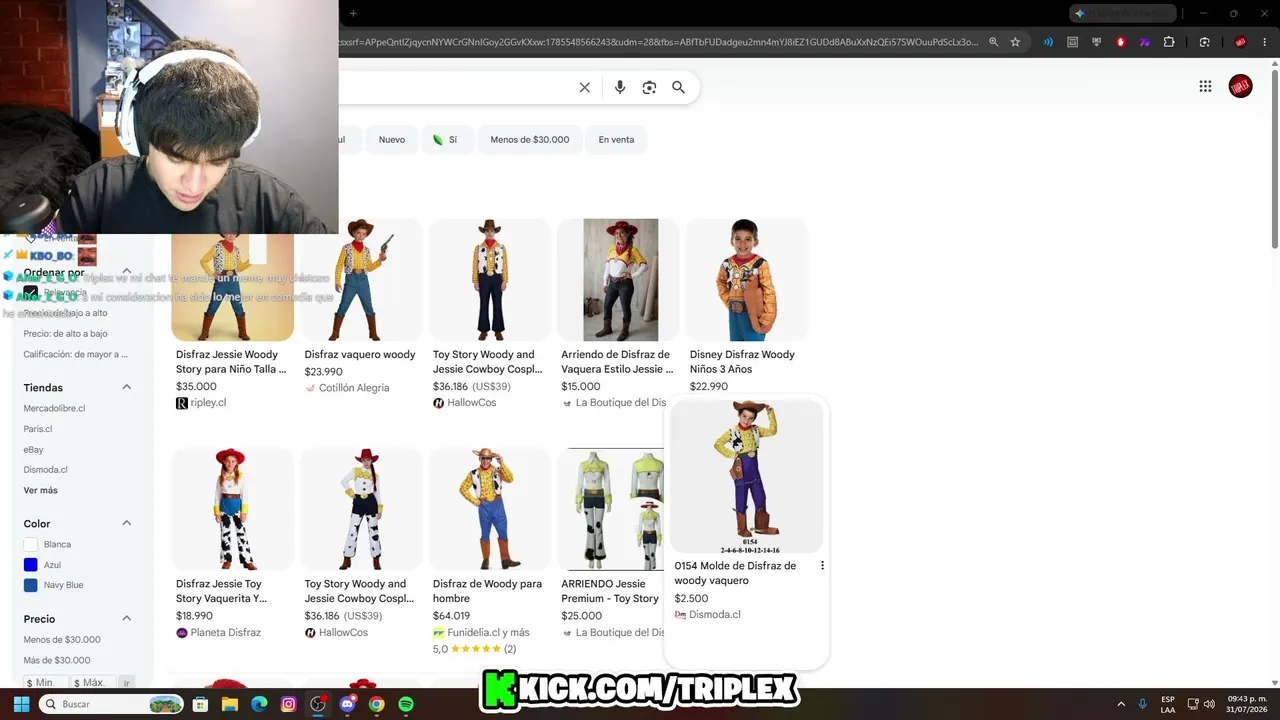1280x720 pixels.
Task: Collapse the Ordenar por section
Action: 127,272
